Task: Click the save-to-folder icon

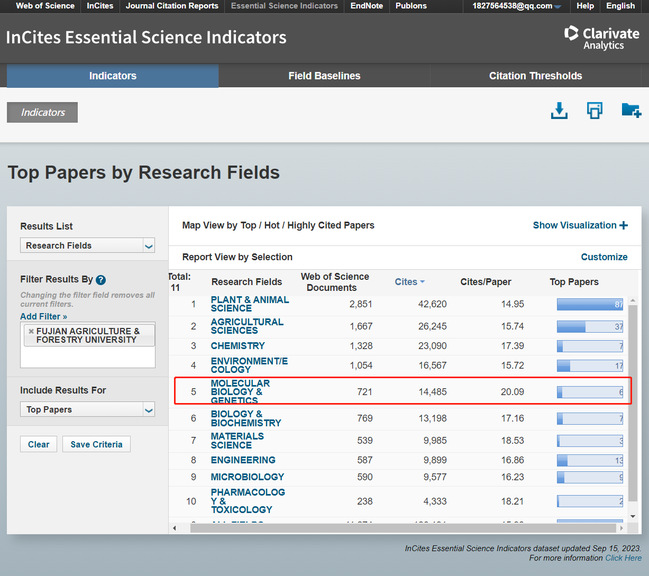Action: (631, 111)
